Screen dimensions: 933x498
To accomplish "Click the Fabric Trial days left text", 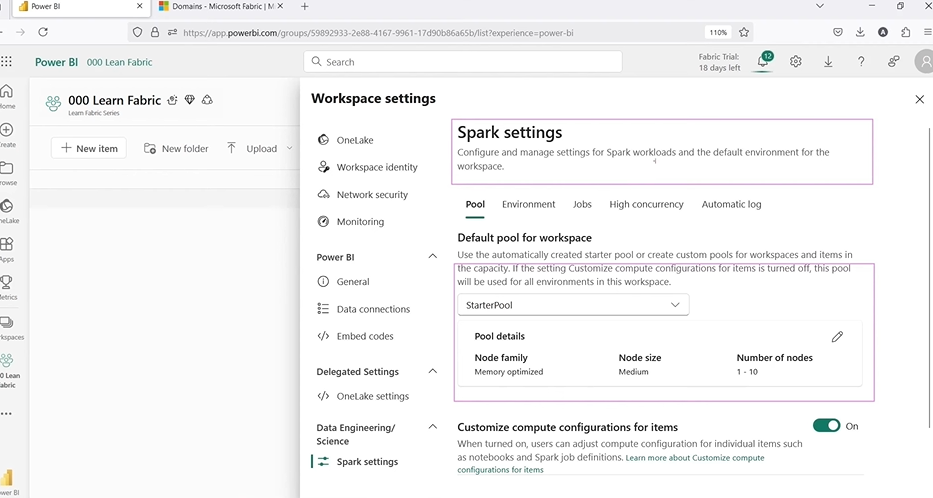I will click(719, 62).
